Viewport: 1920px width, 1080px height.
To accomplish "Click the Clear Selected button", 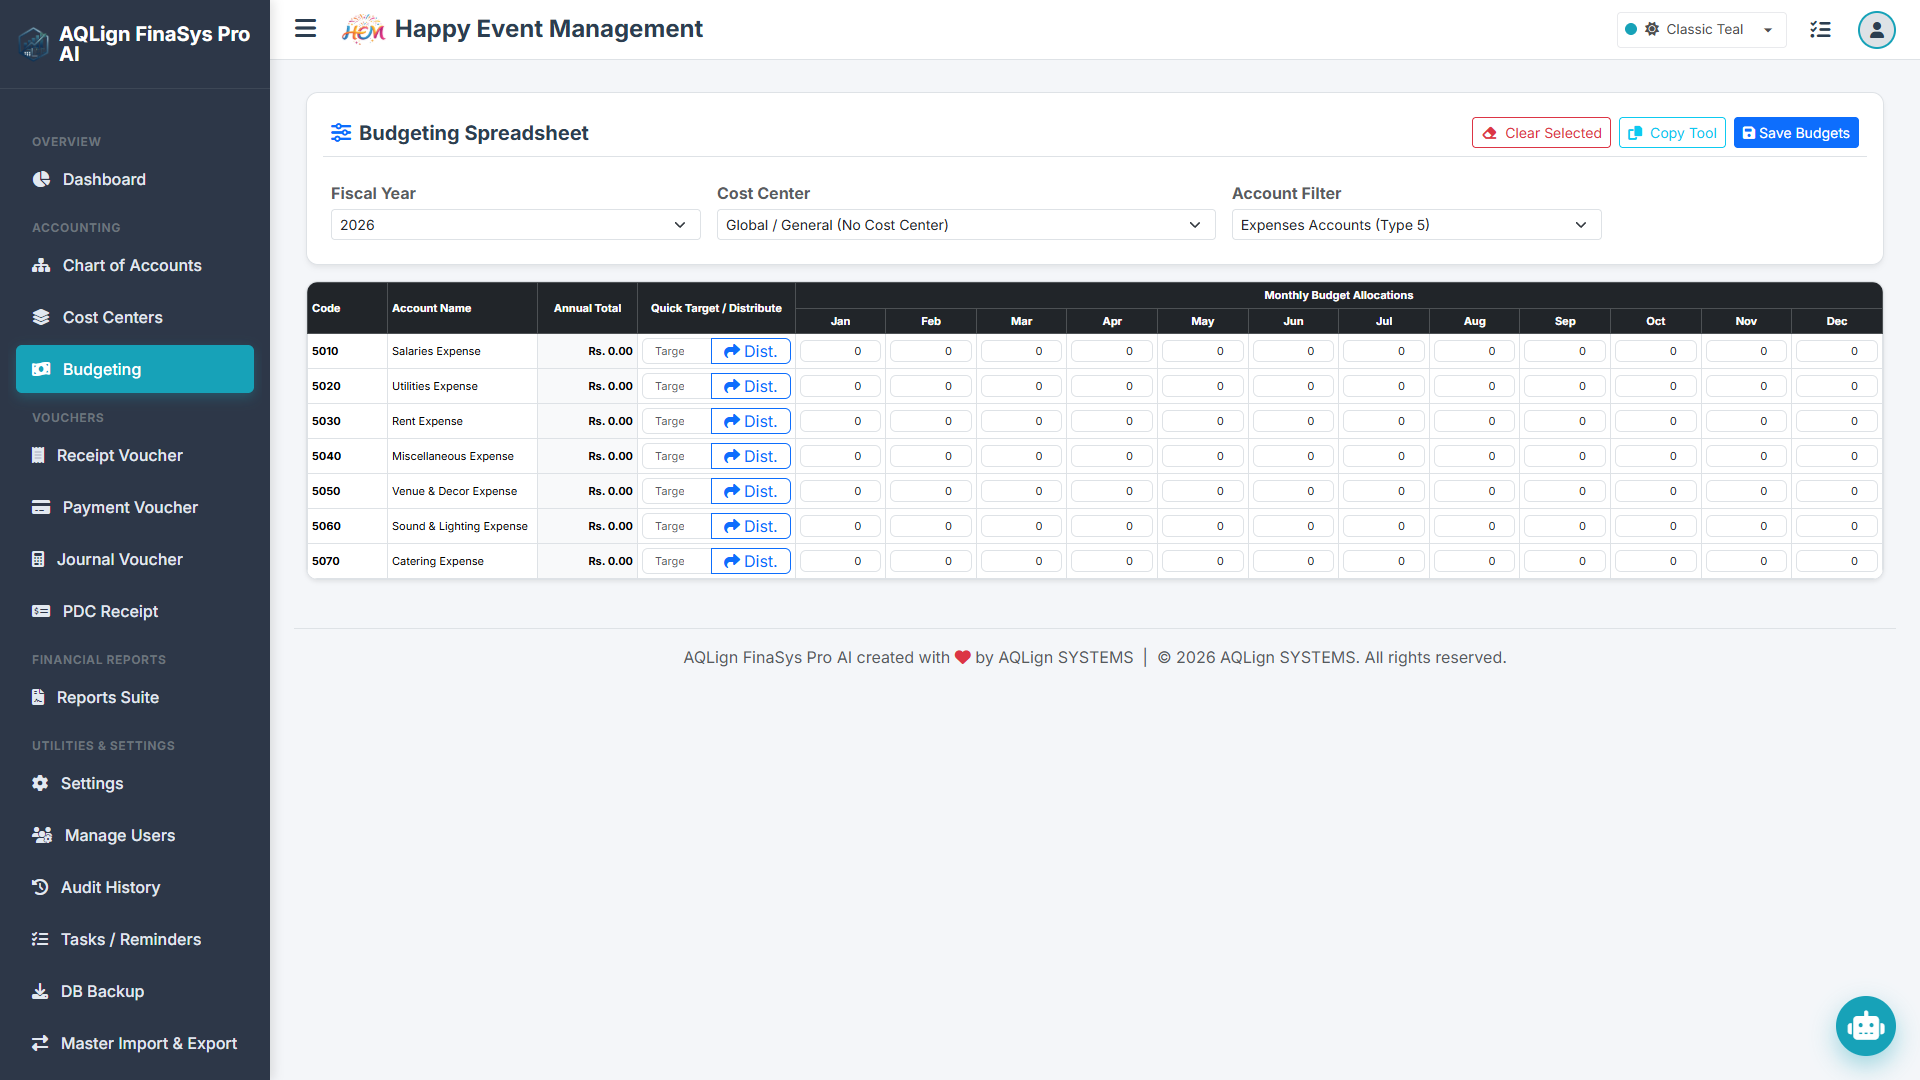I will tap(1541, 133).
